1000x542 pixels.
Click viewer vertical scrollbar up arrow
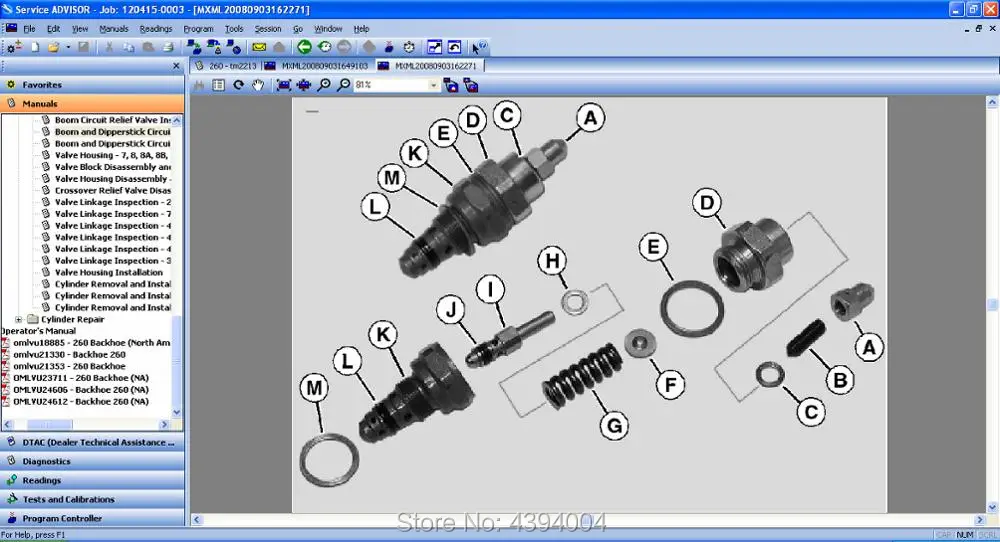(992, 101)
